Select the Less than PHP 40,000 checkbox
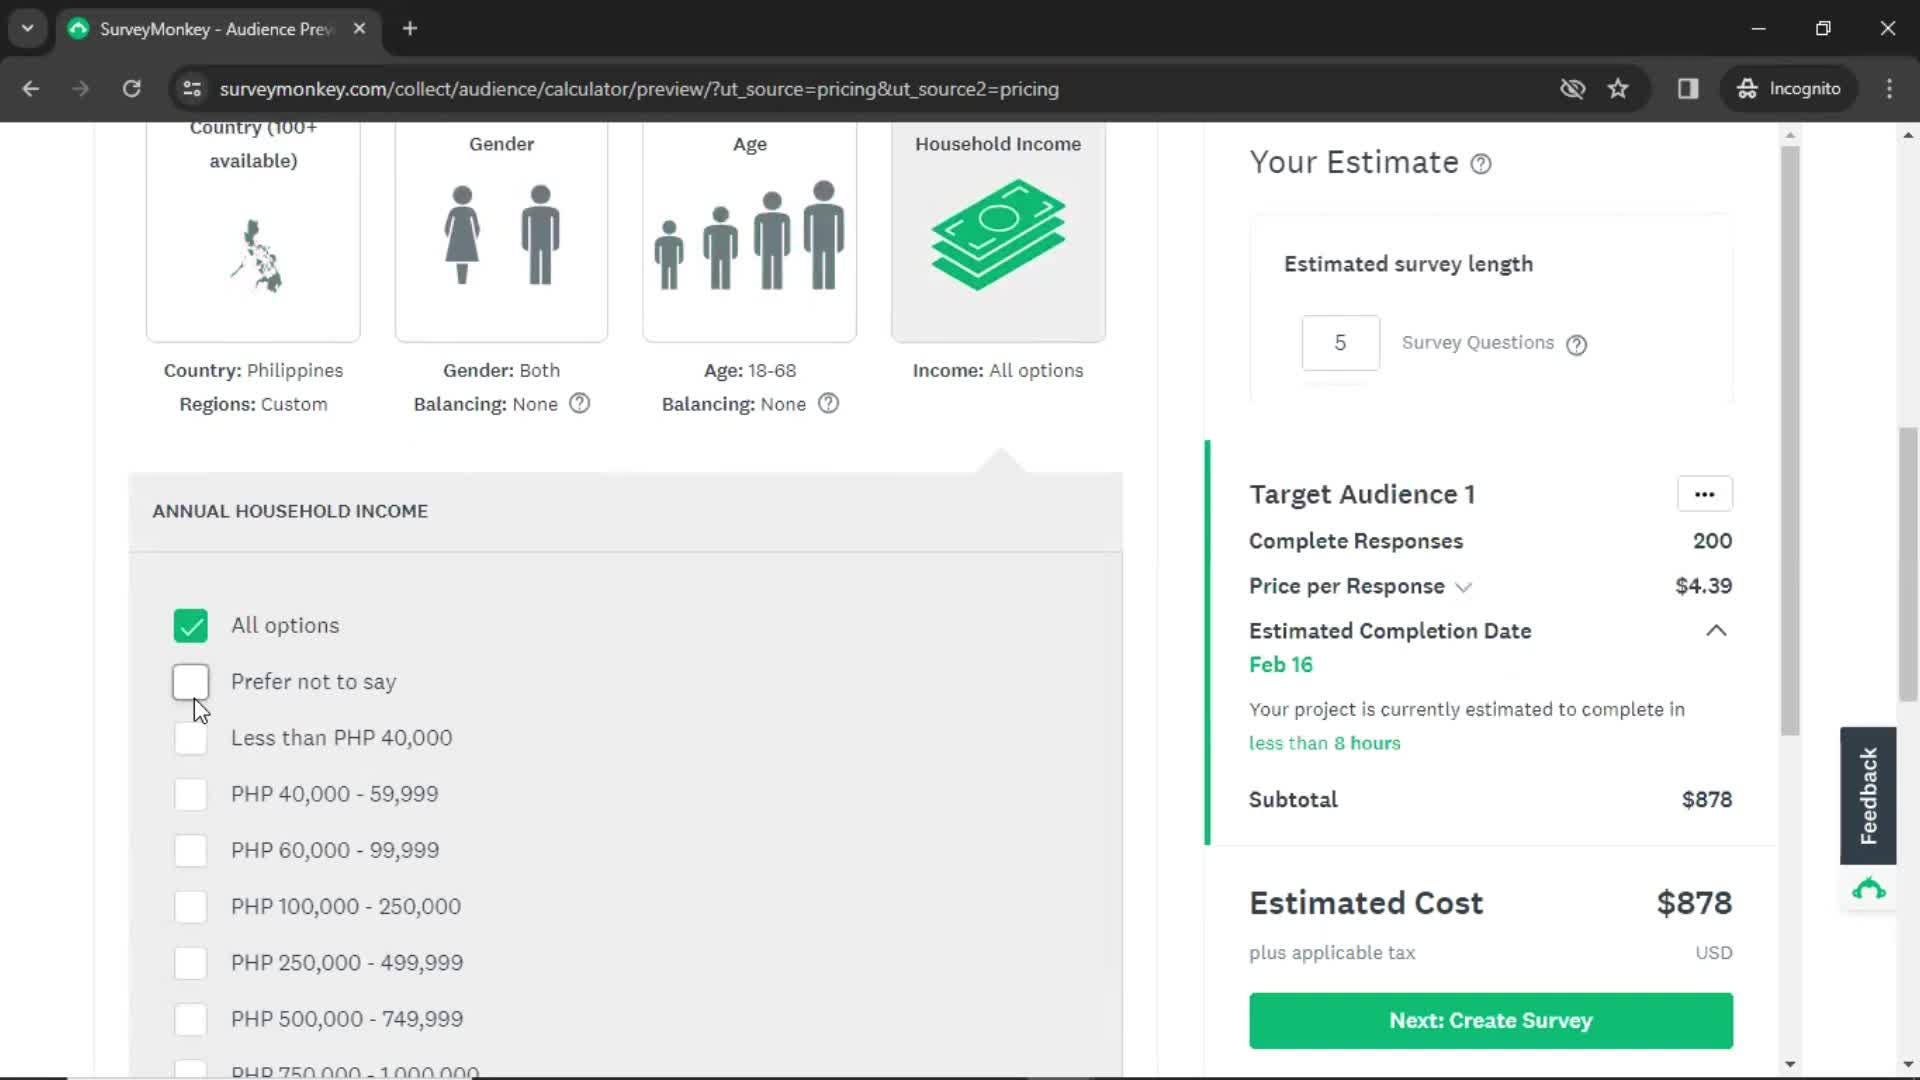 click(189, 737)
